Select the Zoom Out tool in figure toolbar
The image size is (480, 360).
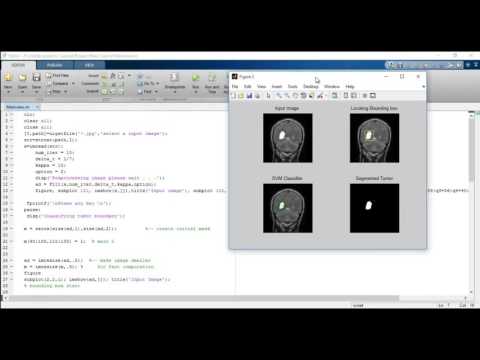click(x=287, y=96)
